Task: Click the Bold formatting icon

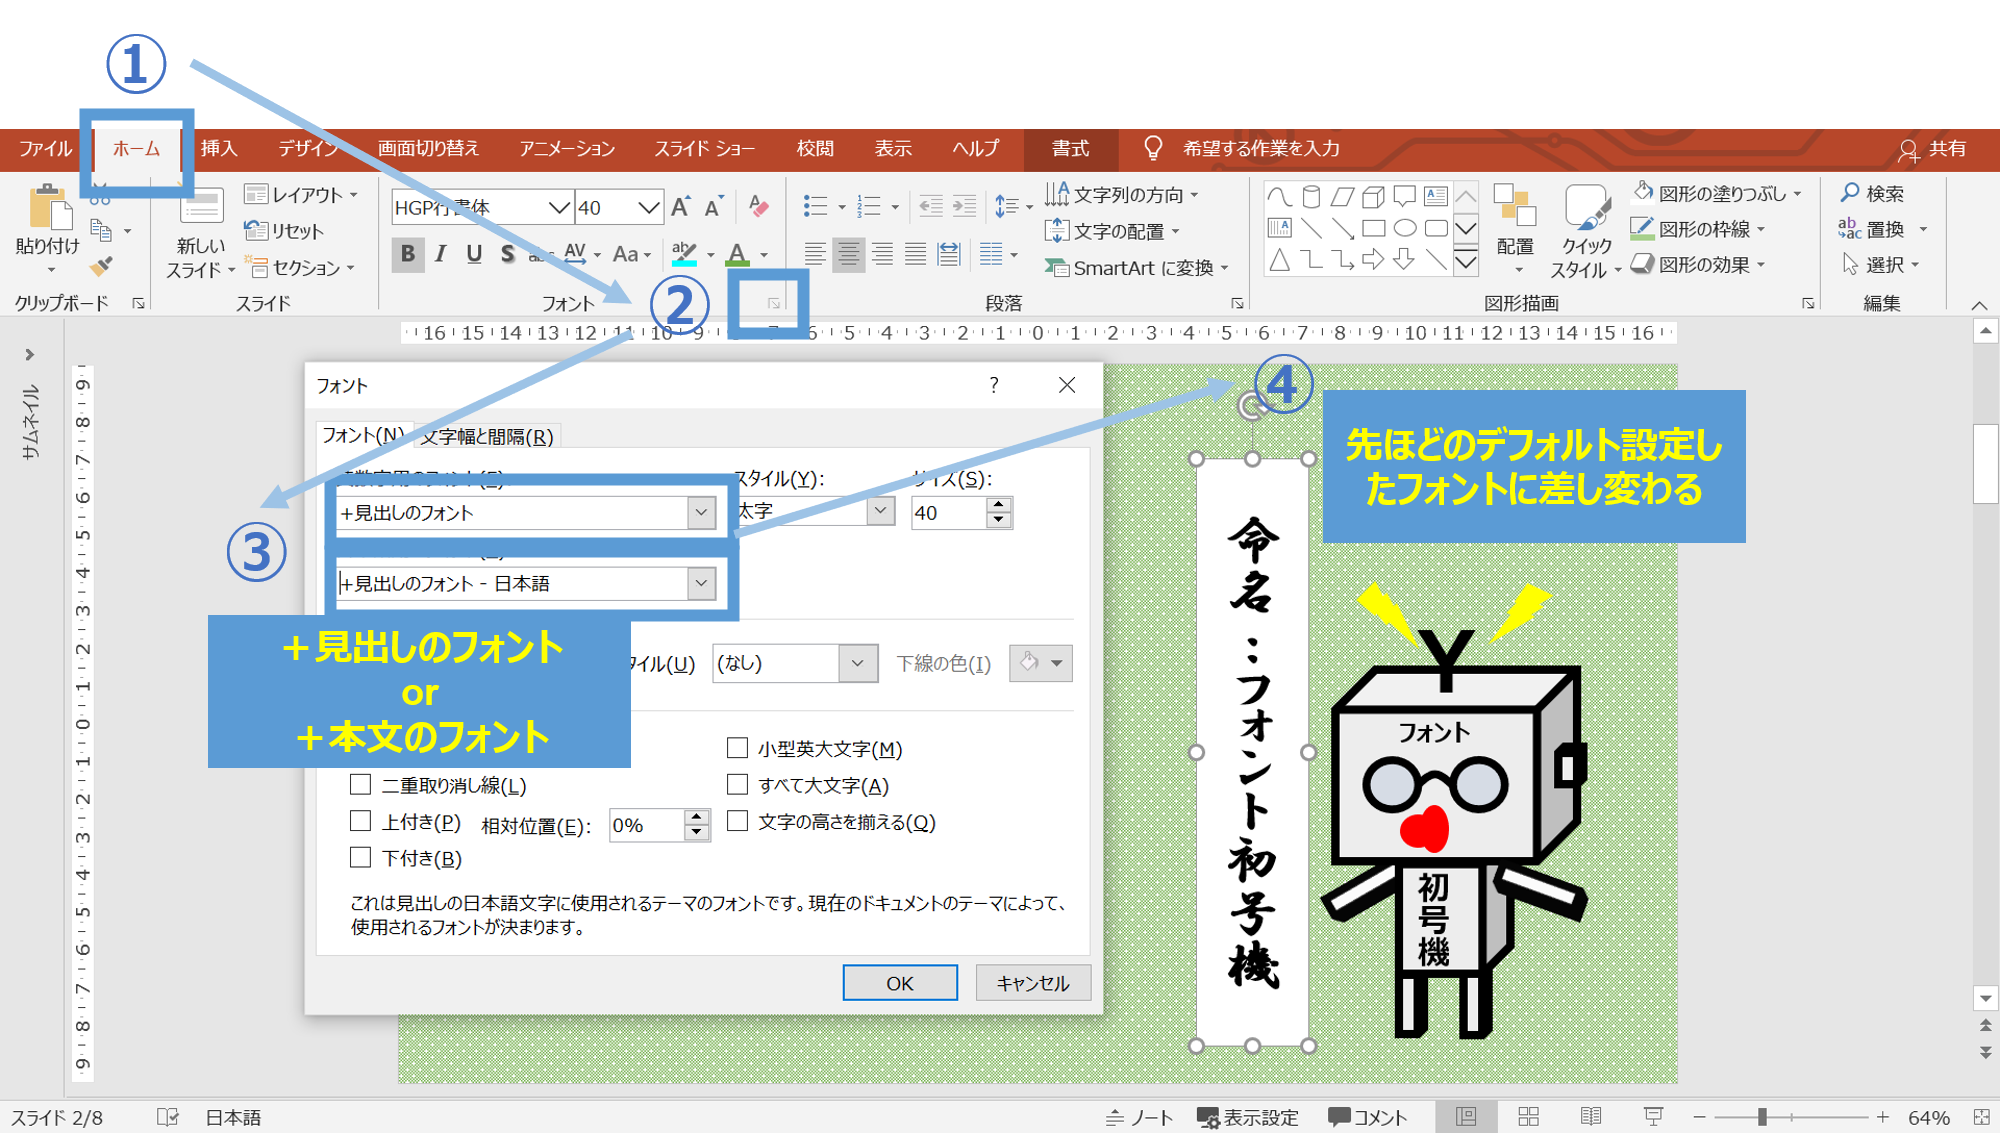Action: 407,254
